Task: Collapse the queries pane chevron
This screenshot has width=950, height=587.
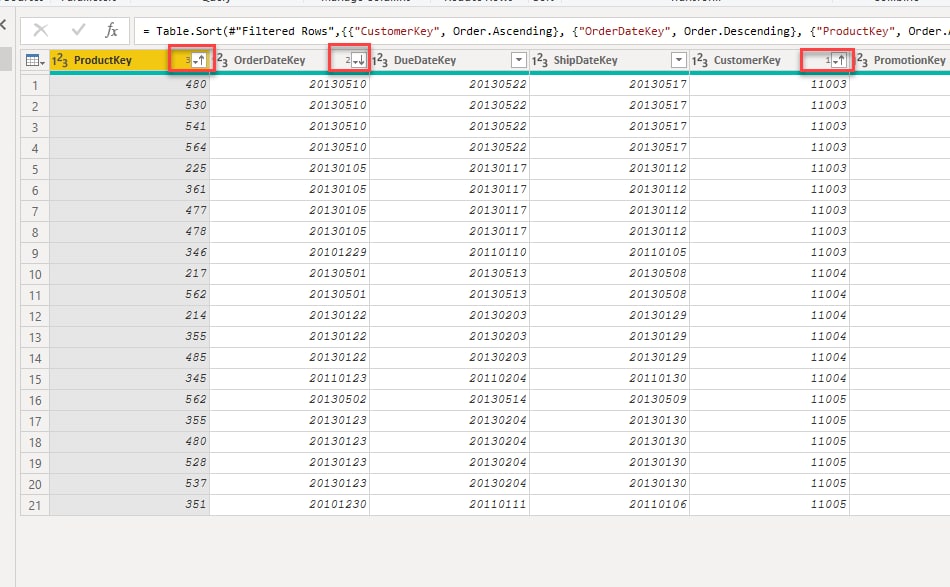Action: (x=4, y=25)
